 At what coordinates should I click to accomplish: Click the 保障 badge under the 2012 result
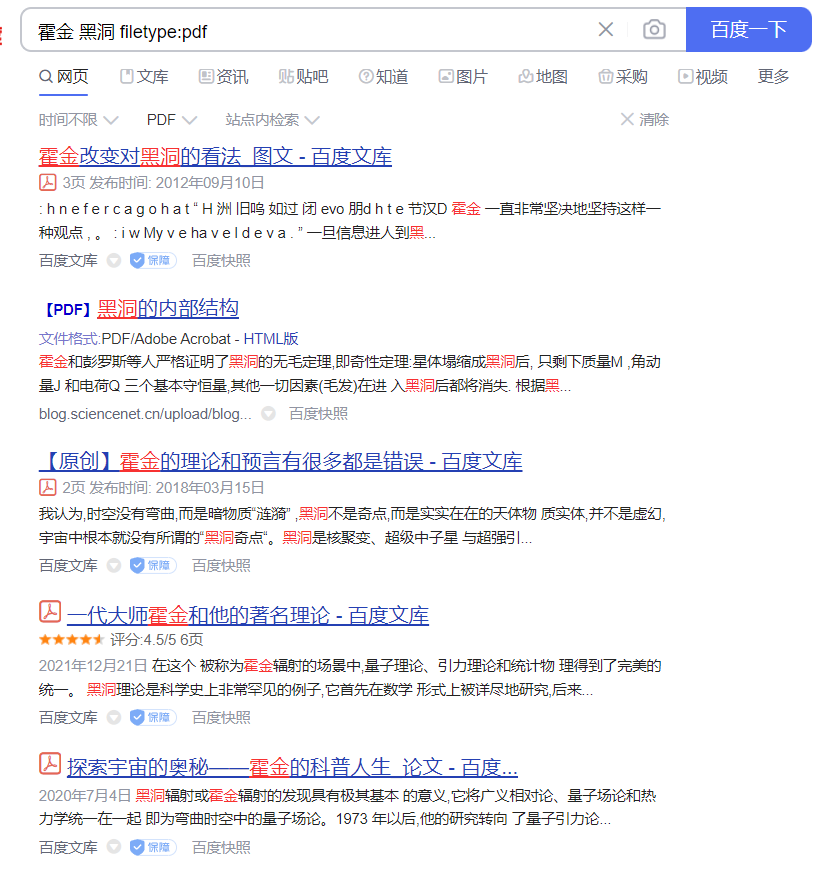pyautogui.click(x=153, y=260)
